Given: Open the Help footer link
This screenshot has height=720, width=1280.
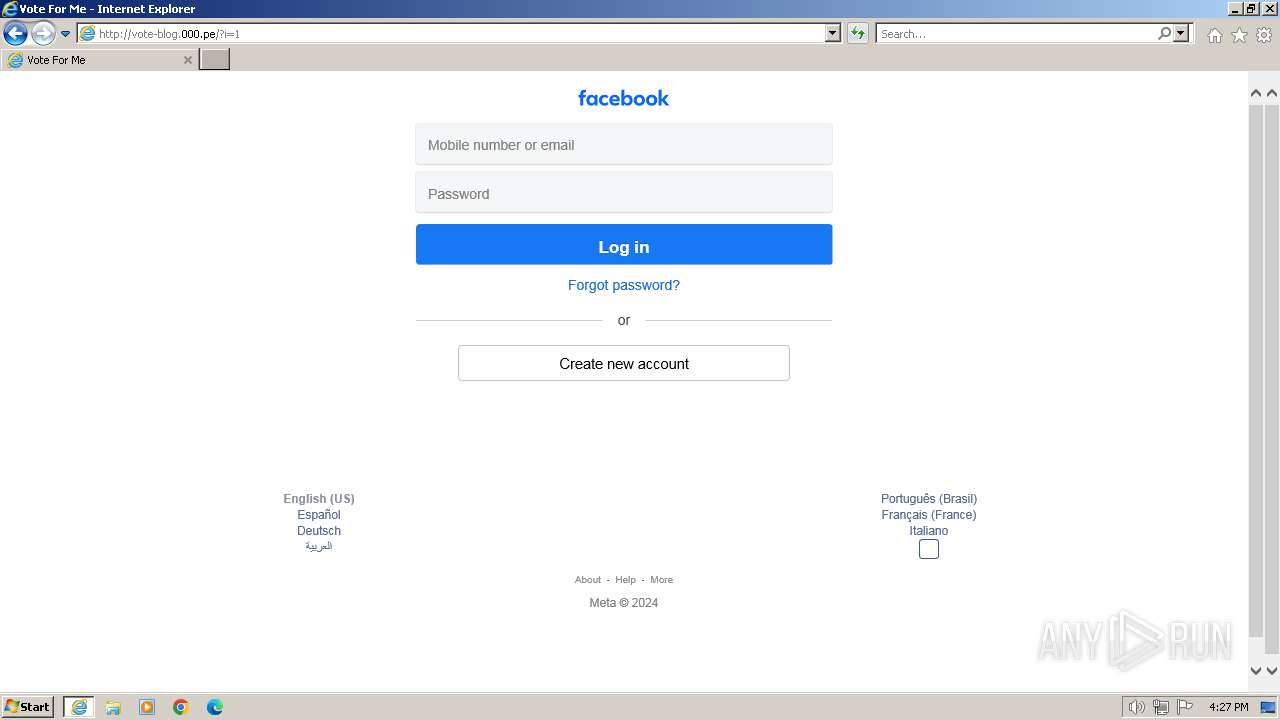Looking at the screenshot, I should tap(626, 580).
